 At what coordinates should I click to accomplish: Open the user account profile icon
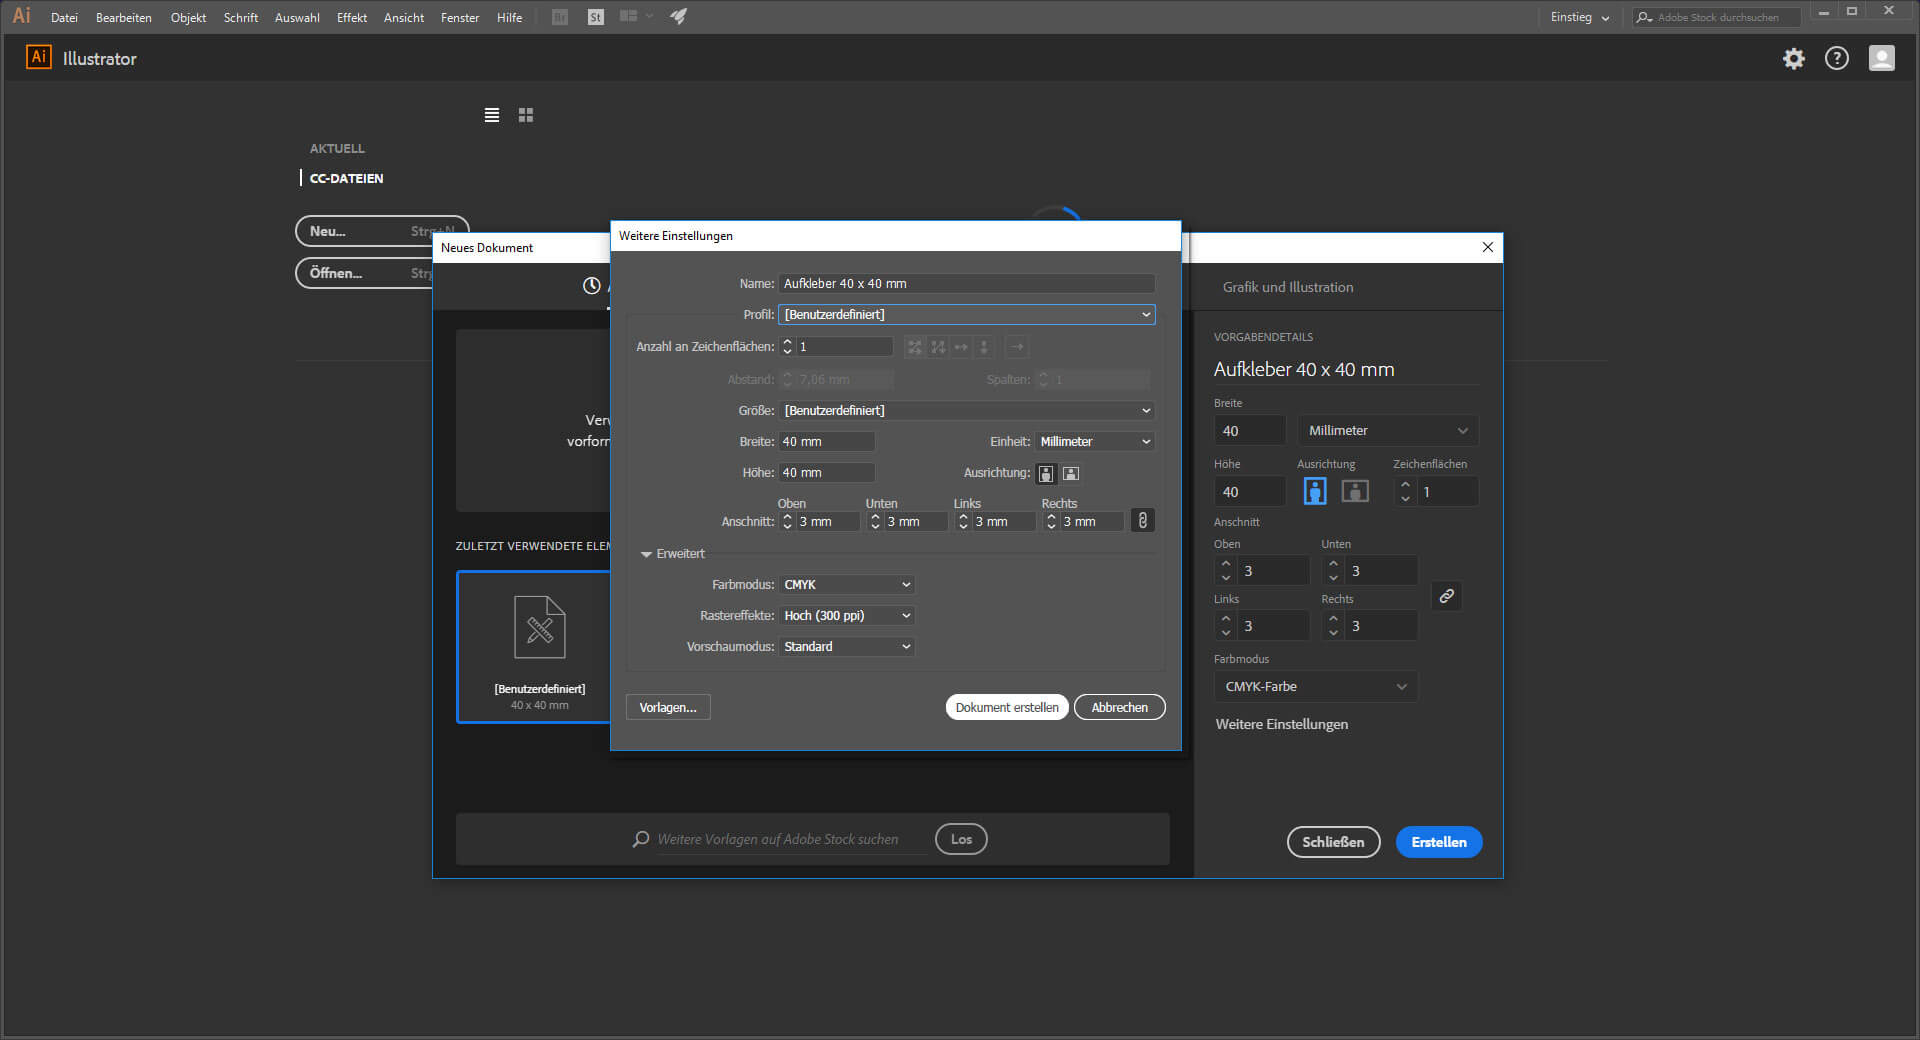point(1881,59)
